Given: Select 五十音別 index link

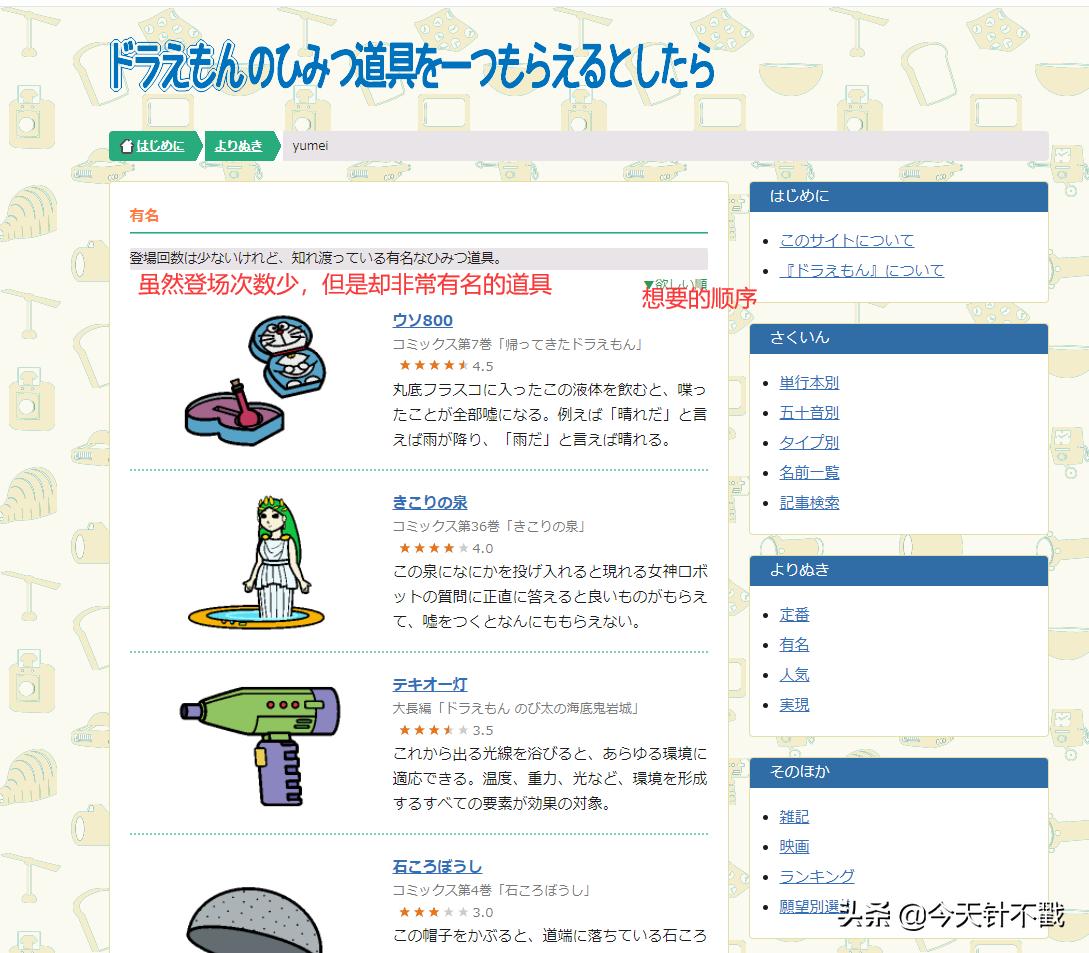Looking at the screenshot, I should point(808,412).
